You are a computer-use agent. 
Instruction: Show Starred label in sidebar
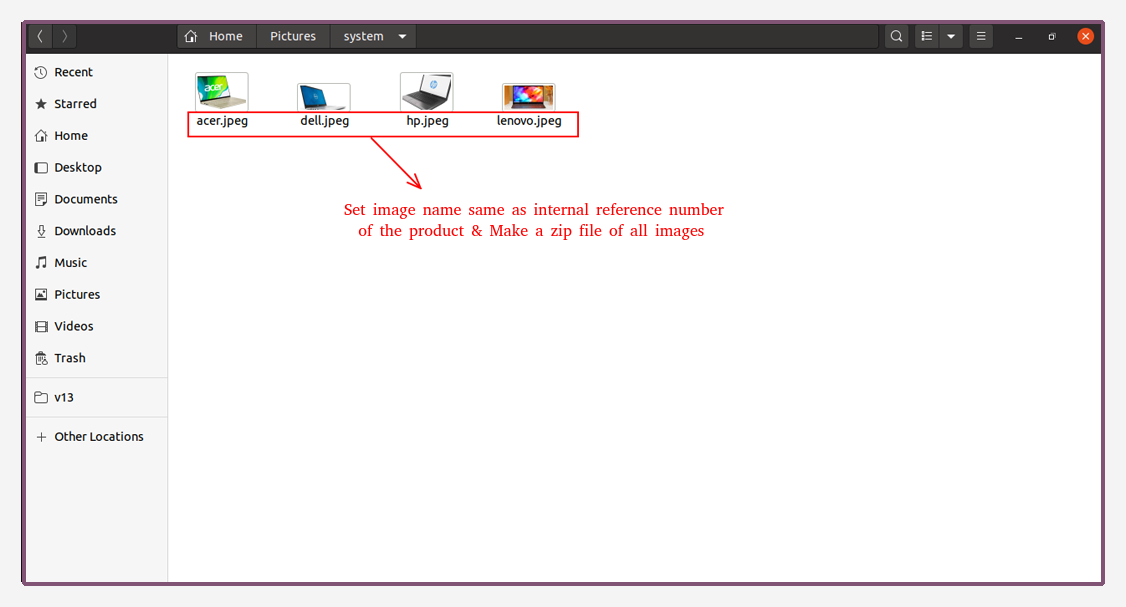(x=75, y=104)
